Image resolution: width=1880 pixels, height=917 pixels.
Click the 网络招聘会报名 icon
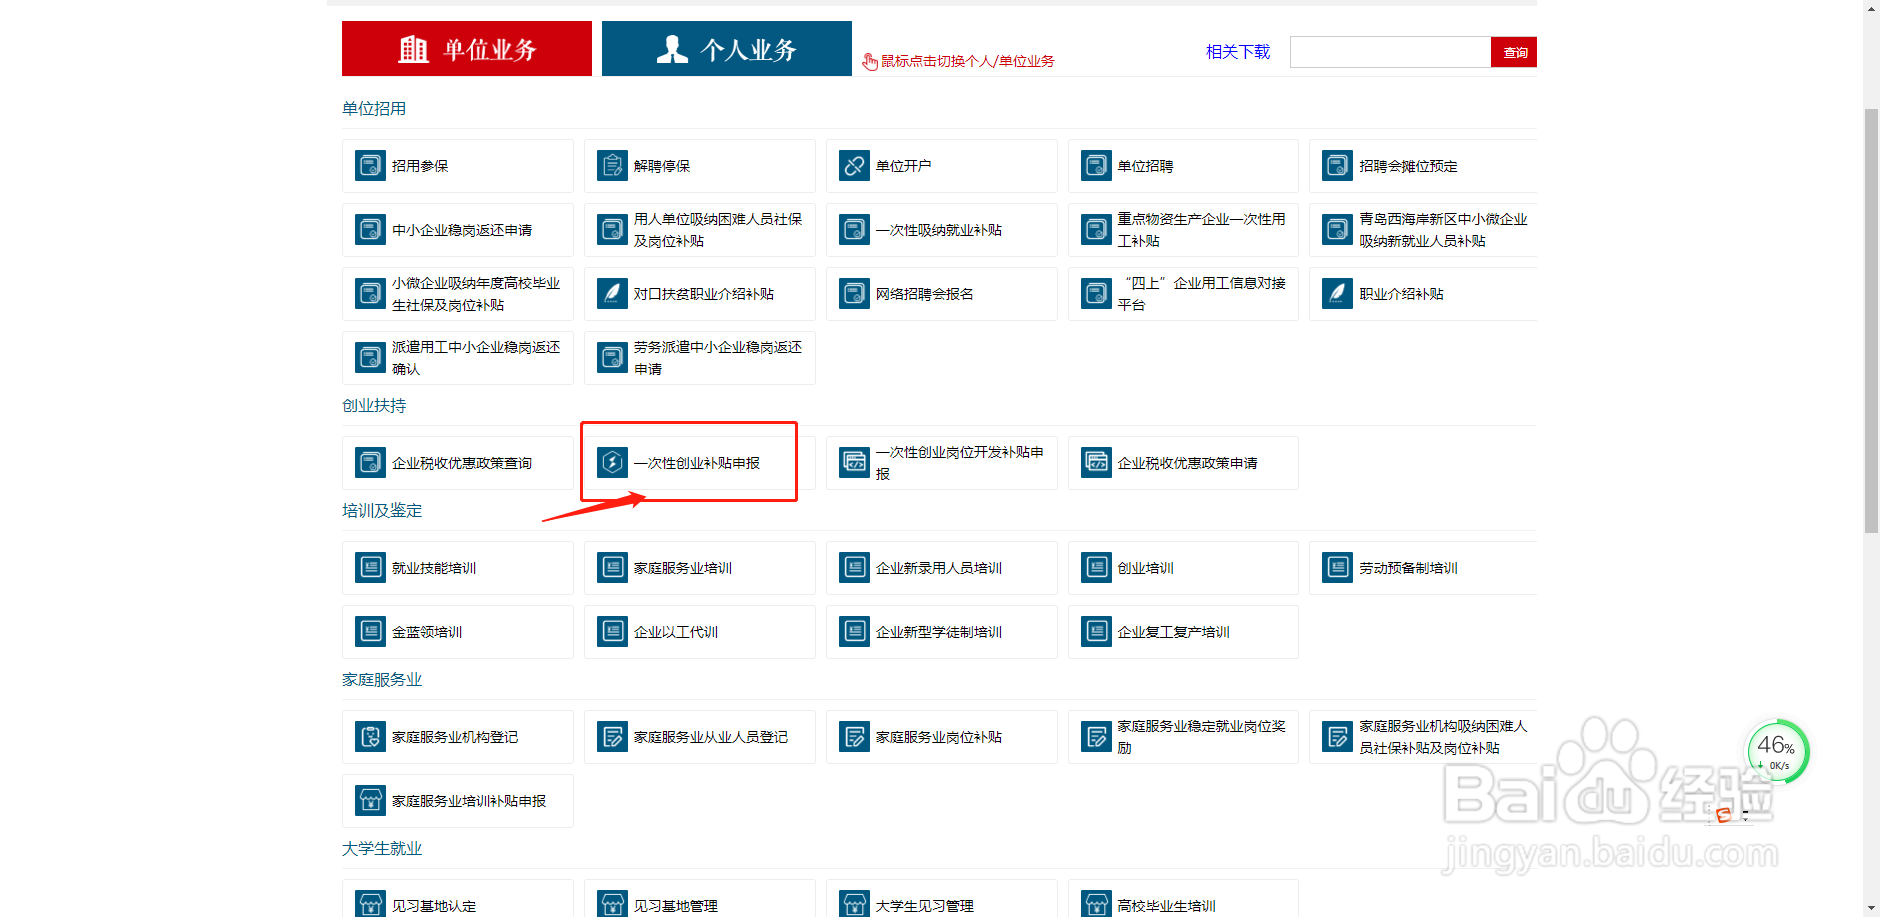(x=854, y=294)
